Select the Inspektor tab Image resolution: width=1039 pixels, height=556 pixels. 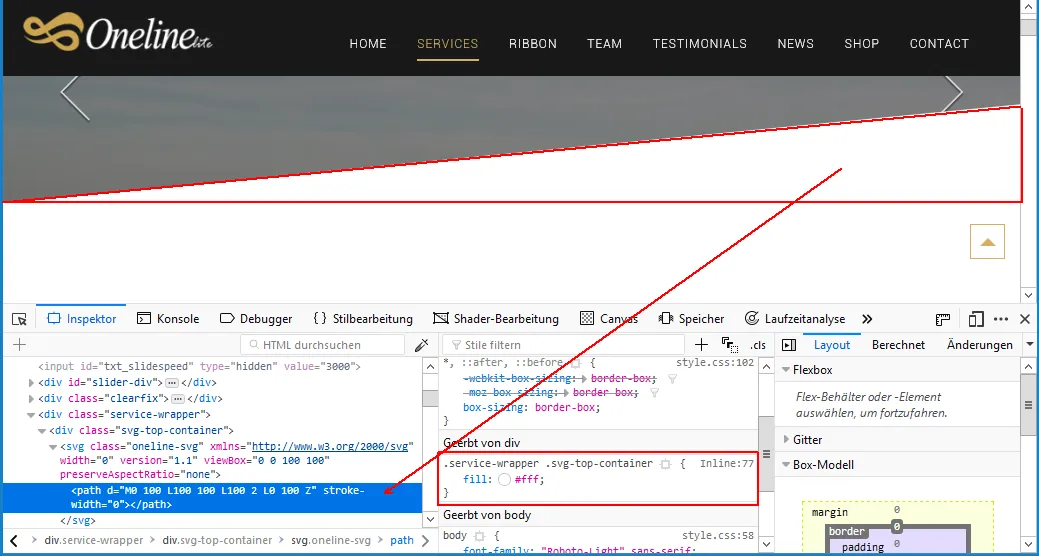pyautogui.click(x=82, y=319)
